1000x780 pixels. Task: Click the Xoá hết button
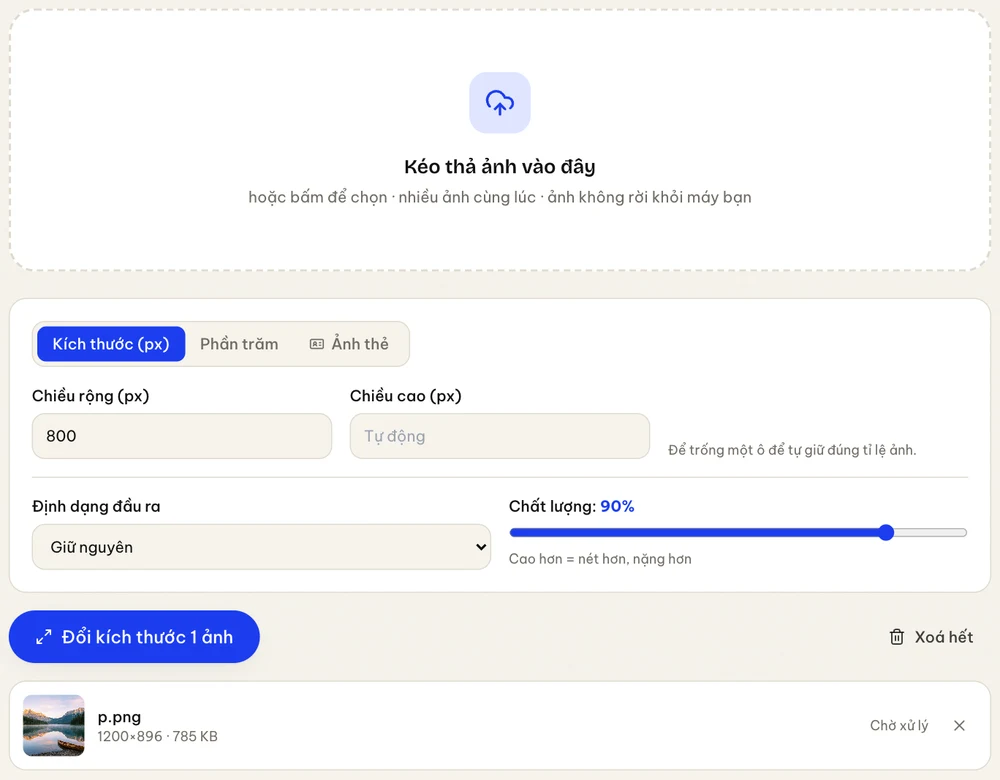point(931,637)
